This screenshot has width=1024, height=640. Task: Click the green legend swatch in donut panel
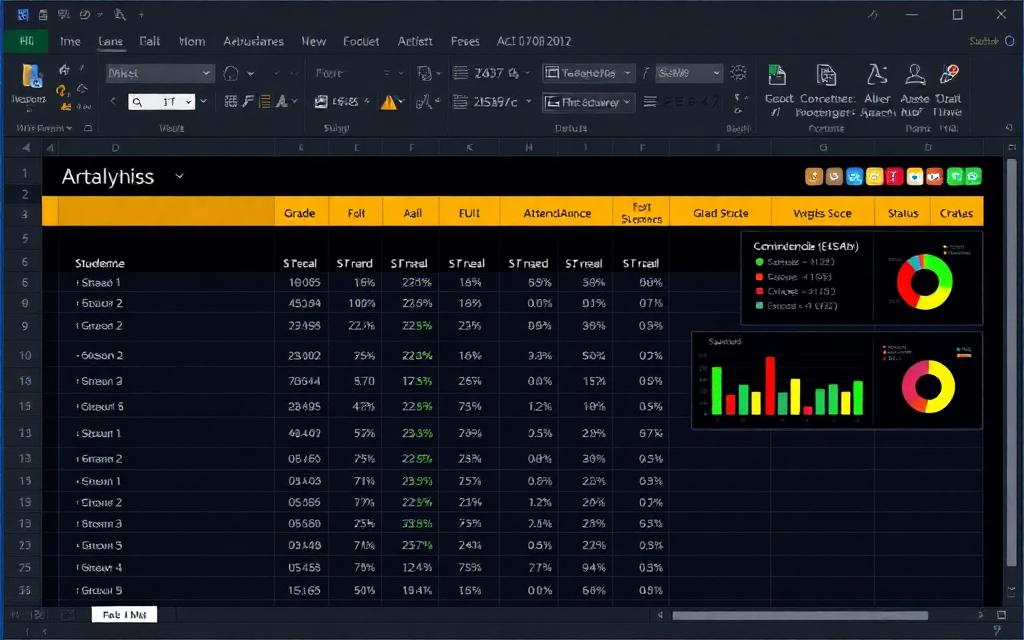[759, 262]
